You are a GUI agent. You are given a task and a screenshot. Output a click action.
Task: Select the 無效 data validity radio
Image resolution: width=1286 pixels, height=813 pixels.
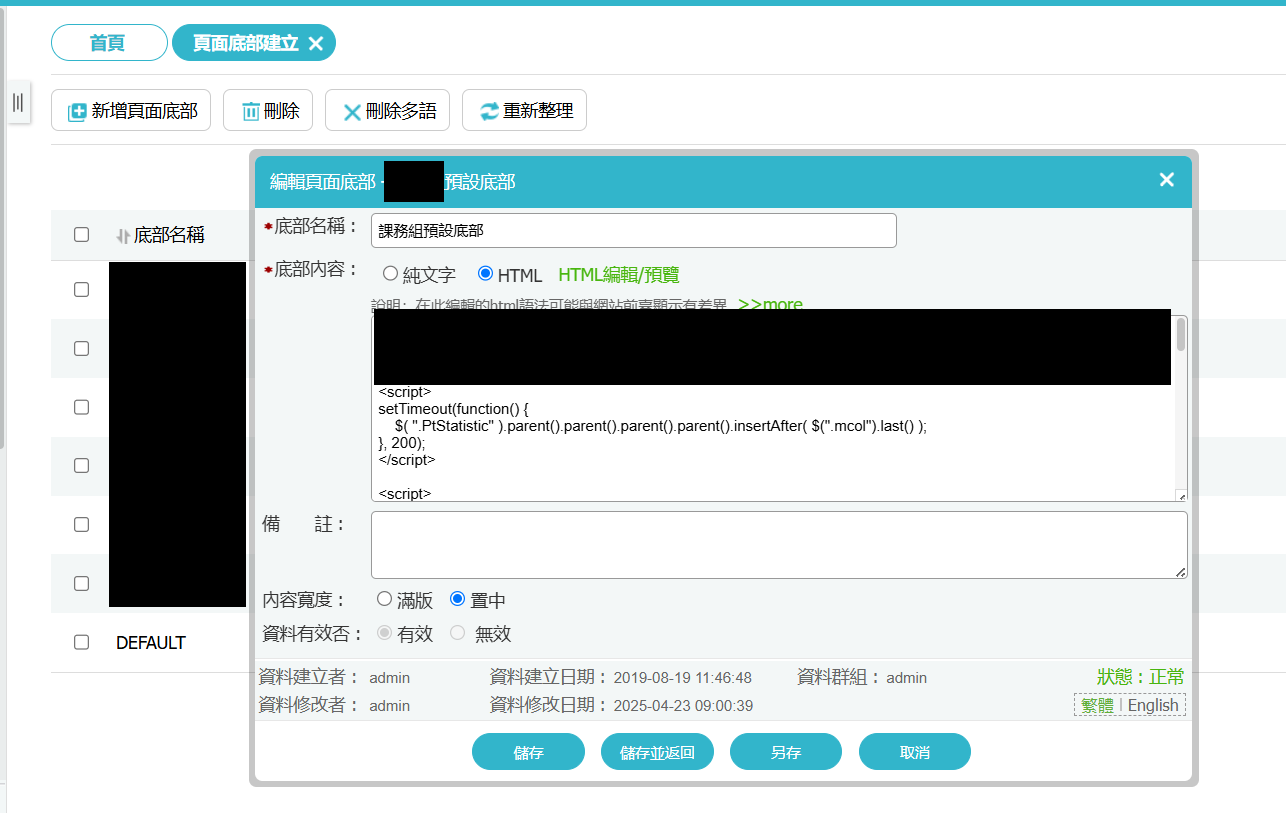point(458,632)
